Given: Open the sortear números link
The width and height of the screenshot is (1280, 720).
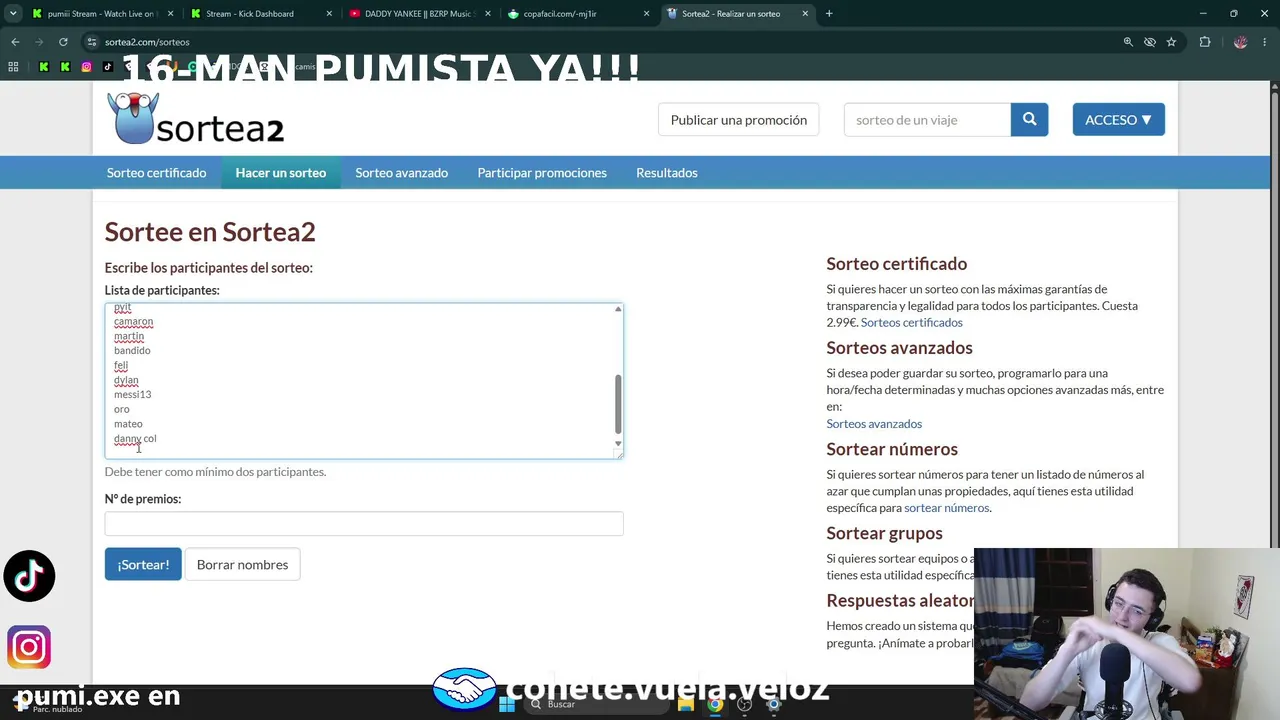Looking at the screenshot, I should coord(947,508).
